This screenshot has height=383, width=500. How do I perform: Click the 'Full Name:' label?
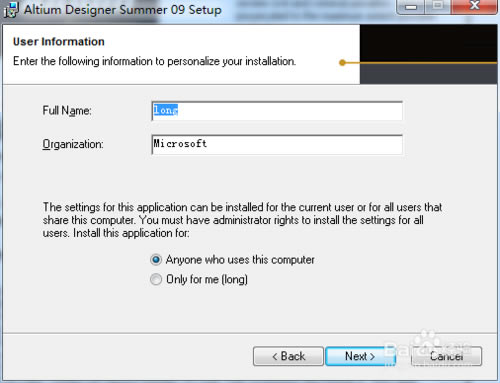(x=67, y=111)
